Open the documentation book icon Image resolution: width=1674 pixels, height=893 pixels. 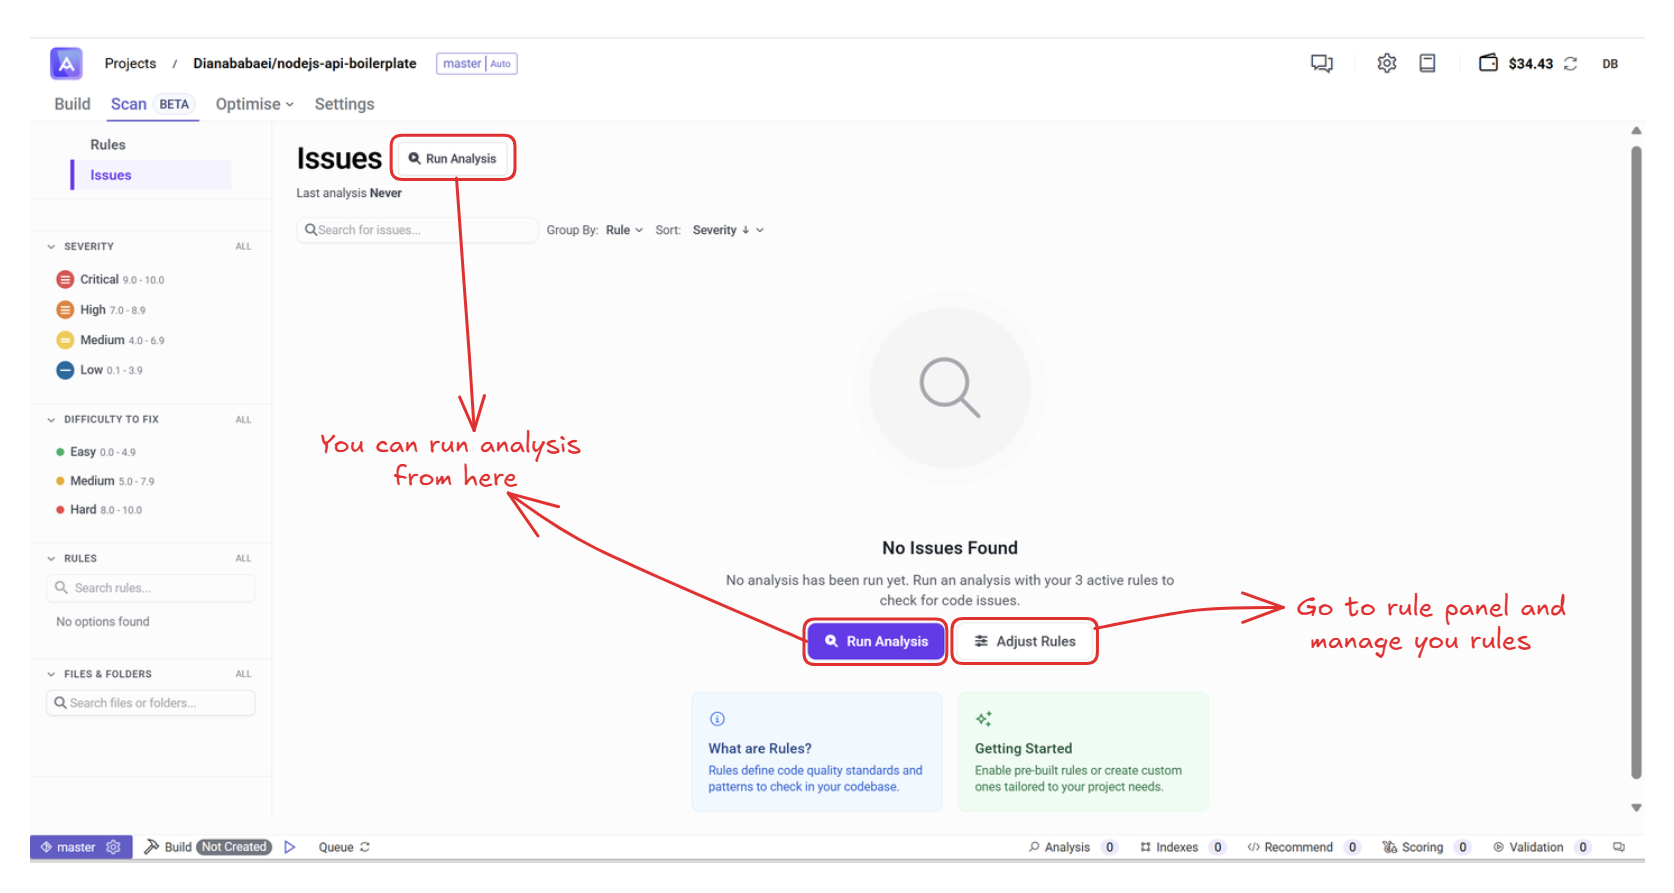[x=1427, y=63]
